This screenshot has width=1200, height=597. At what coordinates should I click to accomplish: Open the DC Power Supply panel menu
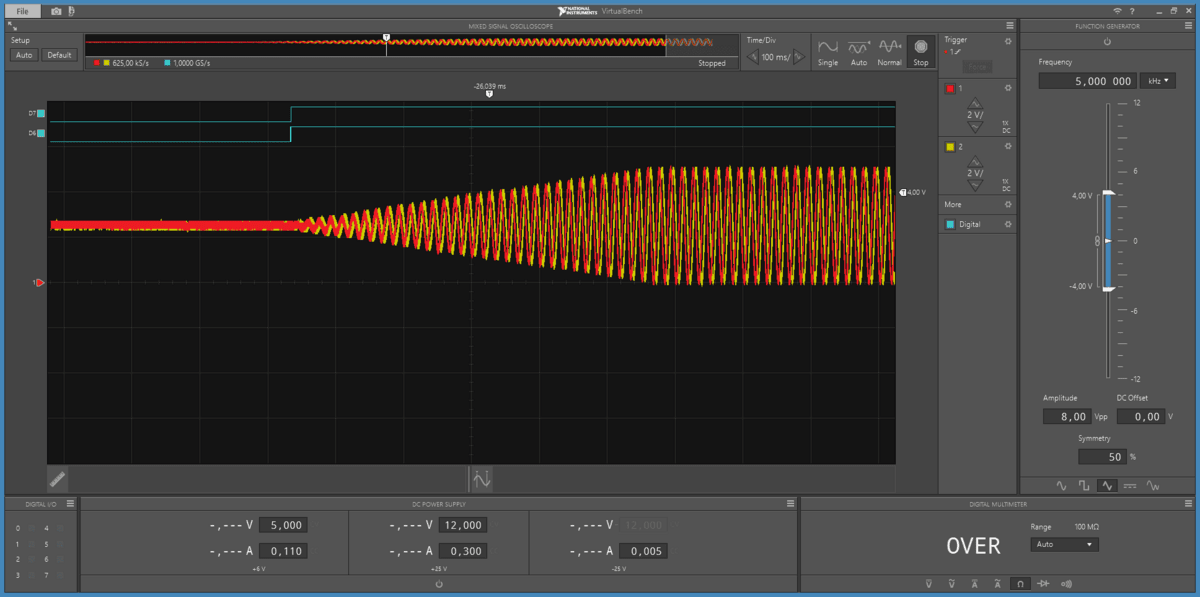(790, 503)
